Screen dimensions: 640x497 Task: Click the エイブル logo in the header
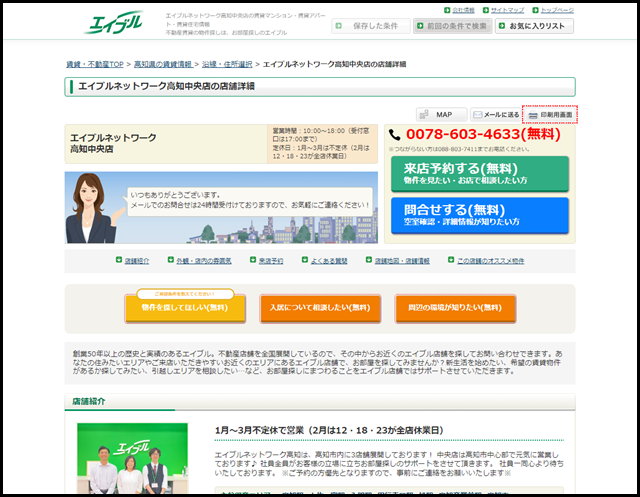point(114,22)
